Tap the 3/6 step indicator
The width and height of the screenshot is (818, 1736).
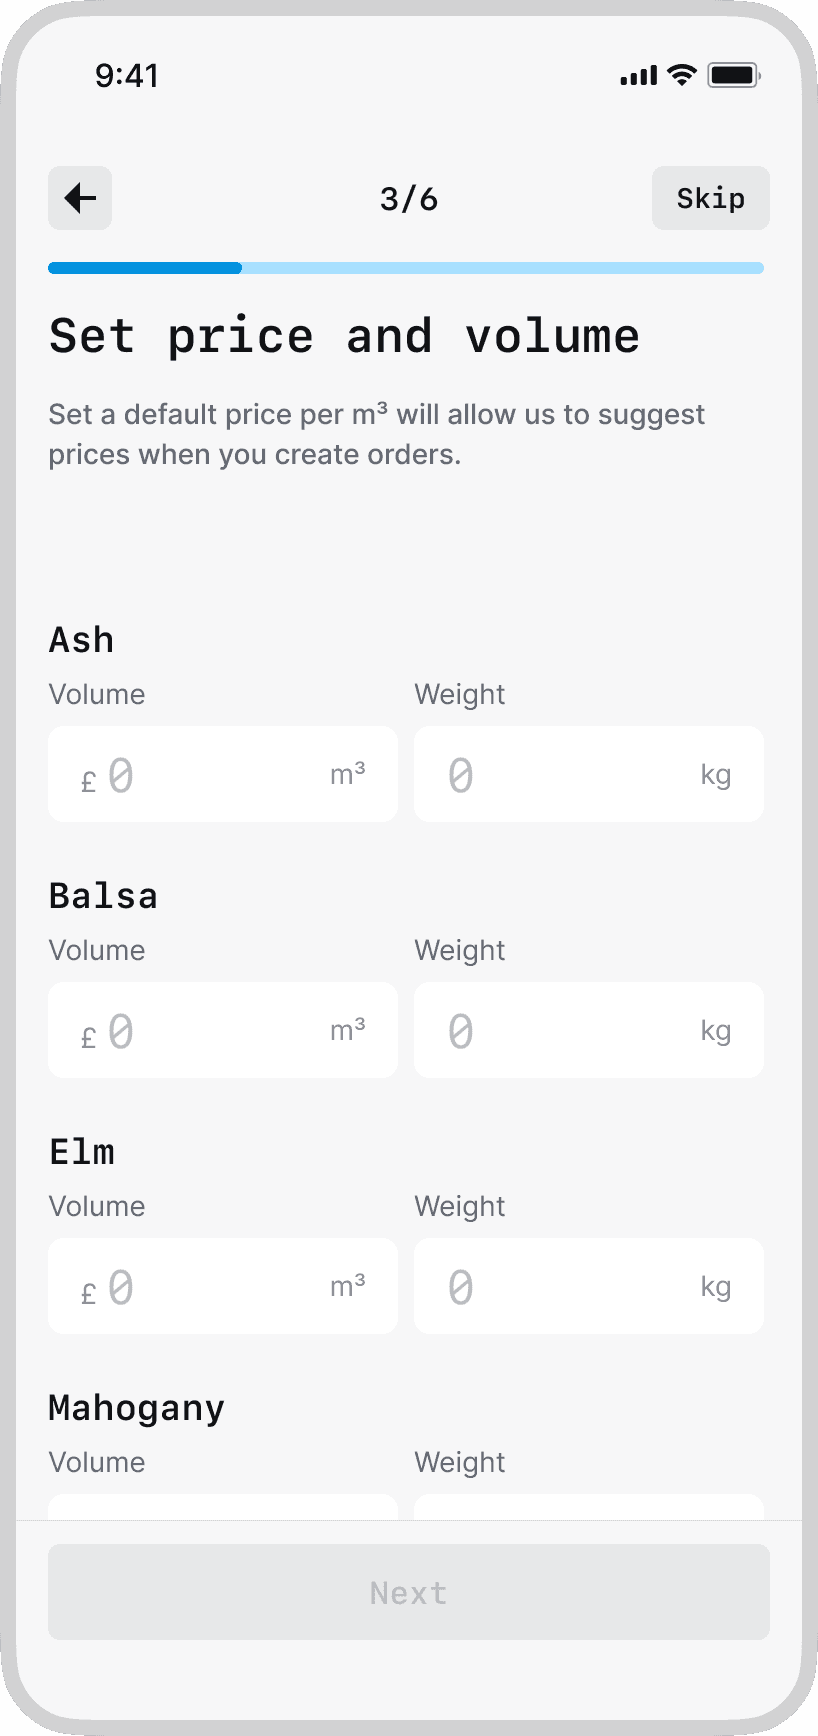click(408, 199)
